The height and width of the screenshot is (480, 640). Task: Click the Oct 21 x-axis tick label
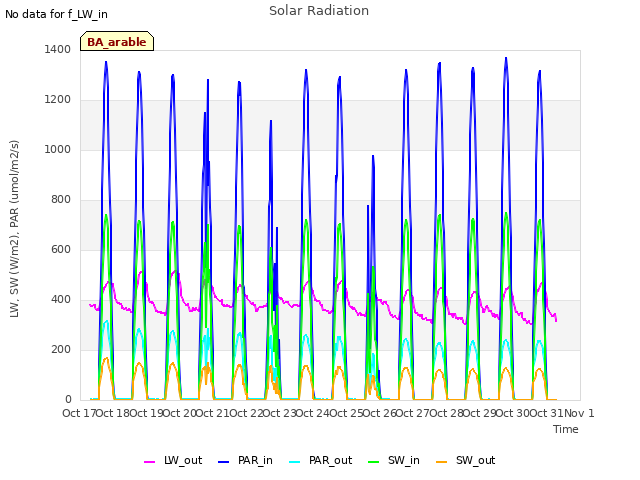213,413
